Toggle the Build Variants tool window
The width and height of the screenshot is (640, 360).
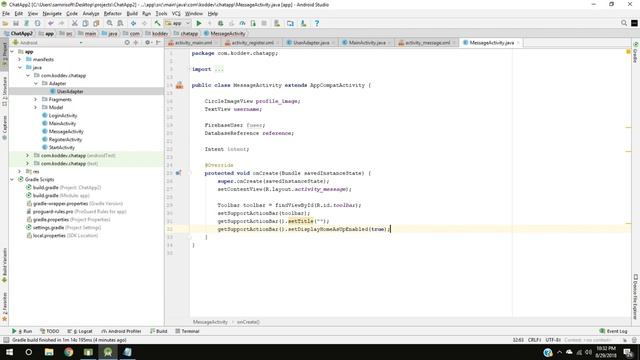[x=4, y=265]
